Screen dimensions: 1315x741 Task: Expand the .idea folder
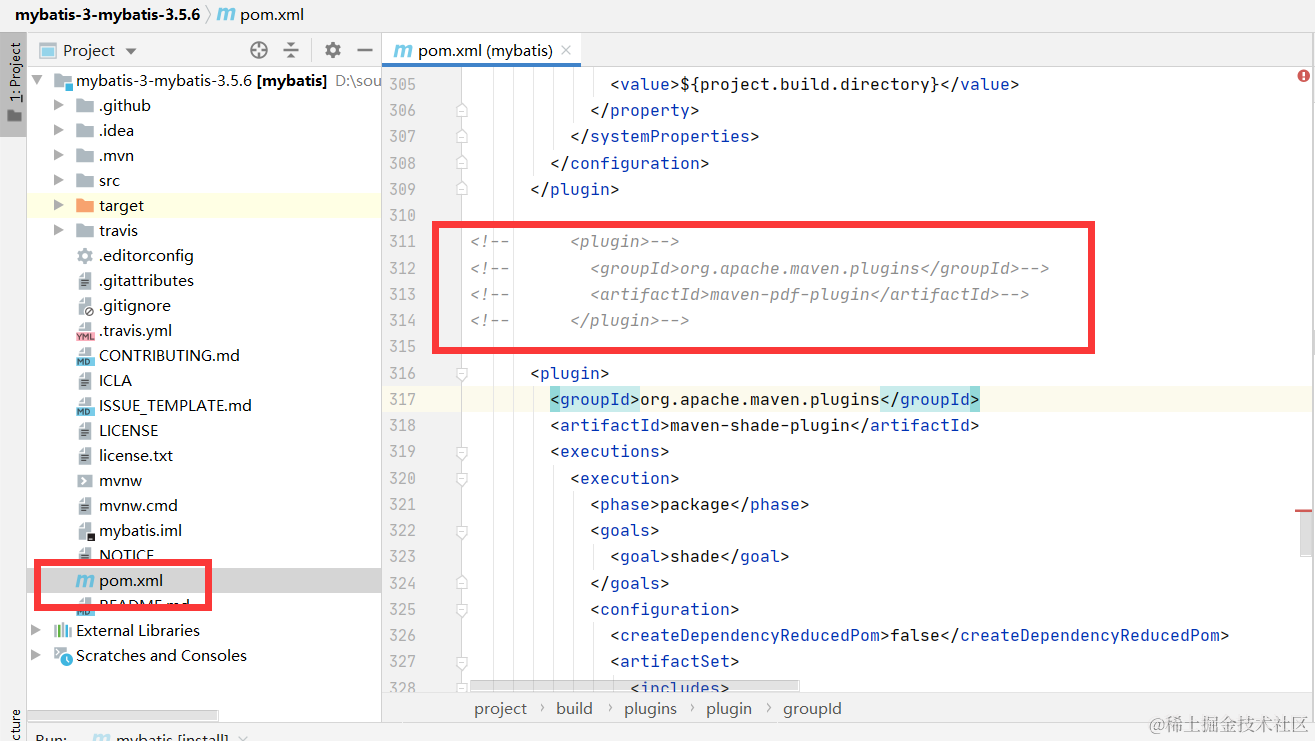point(59,130)
